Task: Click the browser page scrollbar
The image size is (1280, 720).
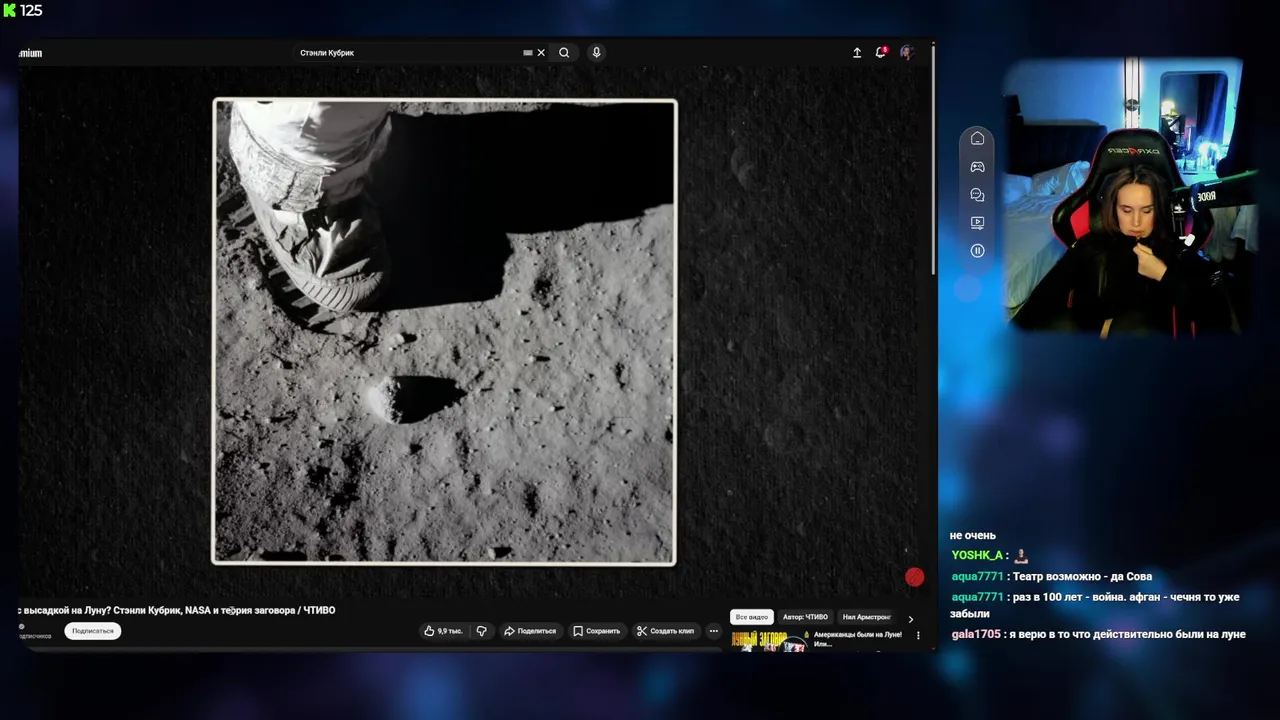Action: click(933, 160)
